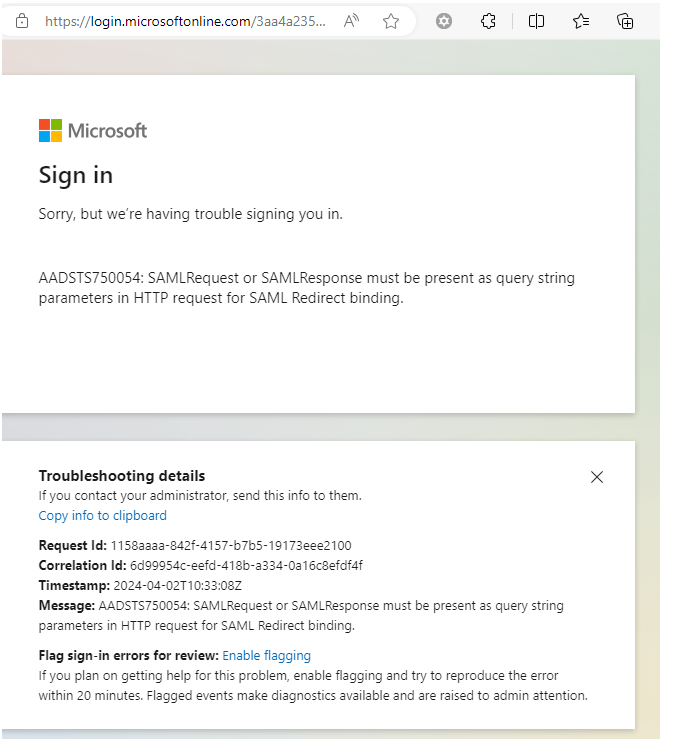Click the Enable flagging link
676x749 pixels.
pyautogui.click(x=266, y=656)
